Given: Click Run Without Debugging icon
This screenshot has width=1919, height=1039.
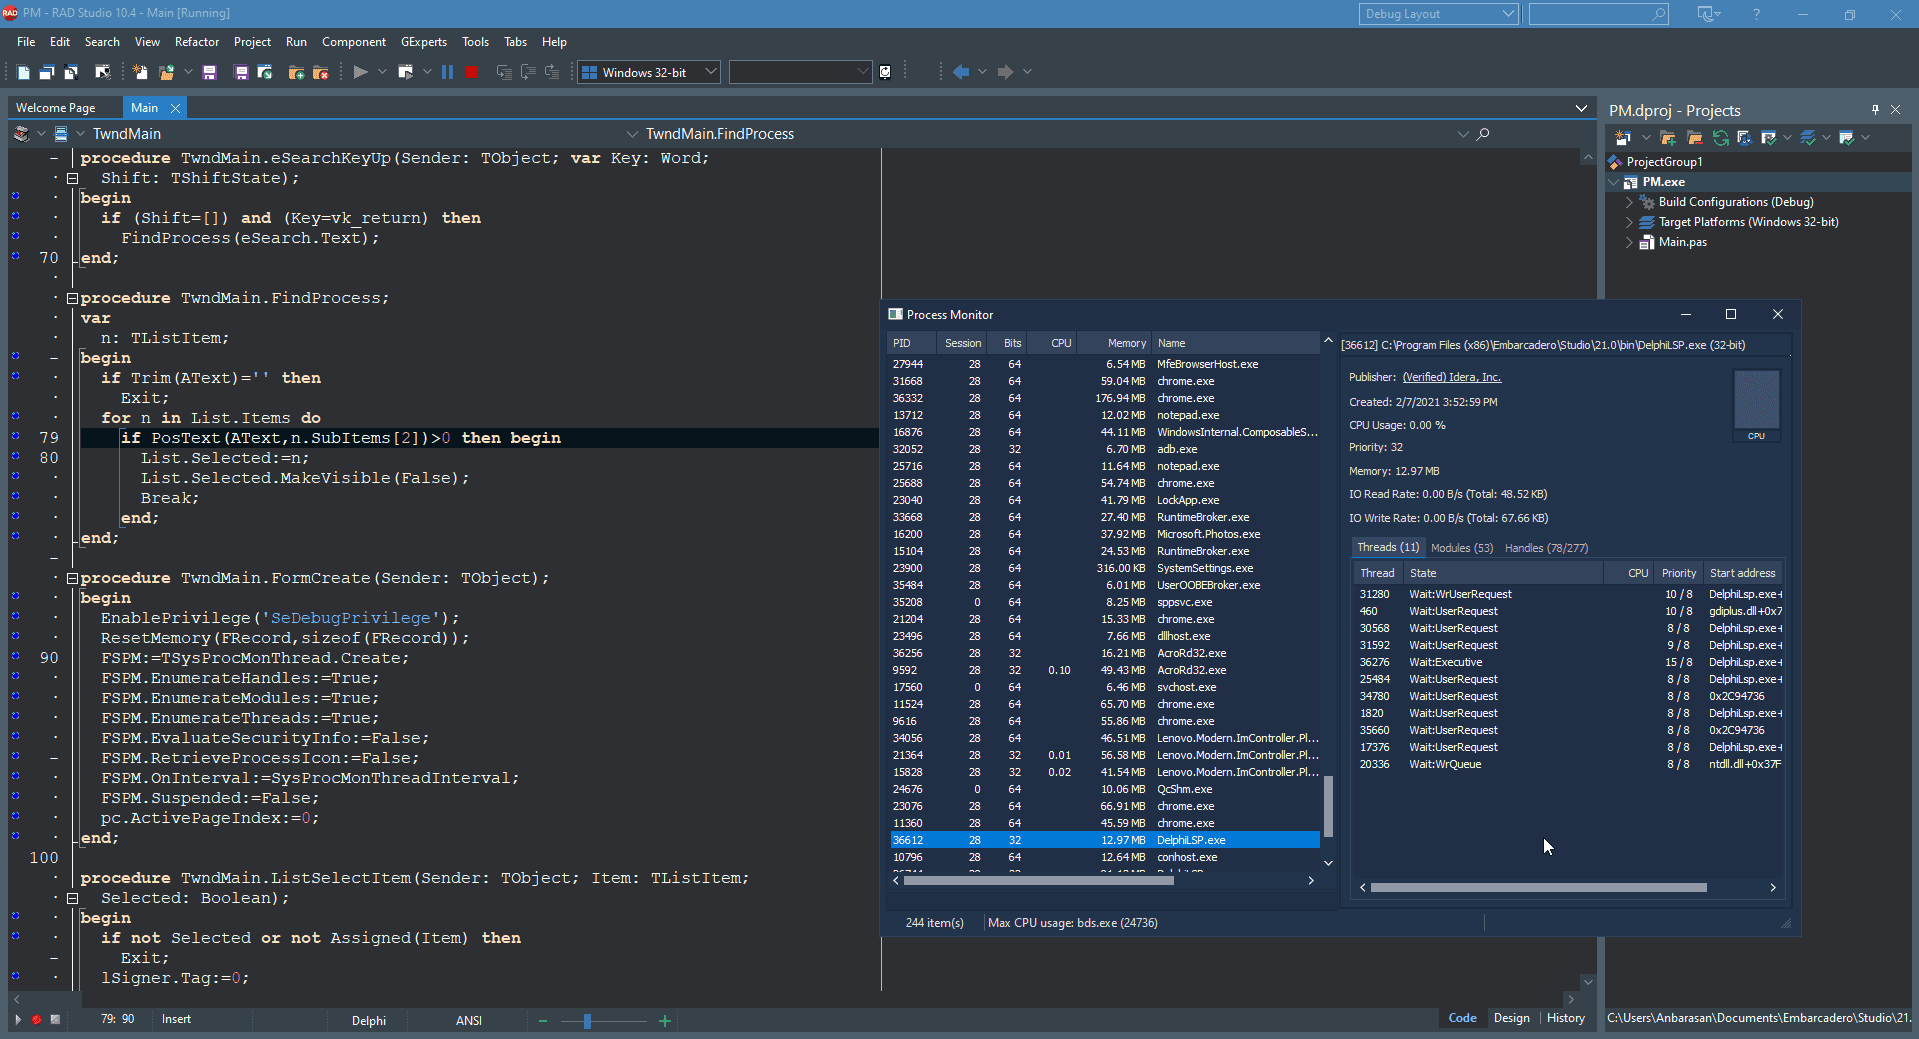Looking at the screenshot, I should coord(405,72).
